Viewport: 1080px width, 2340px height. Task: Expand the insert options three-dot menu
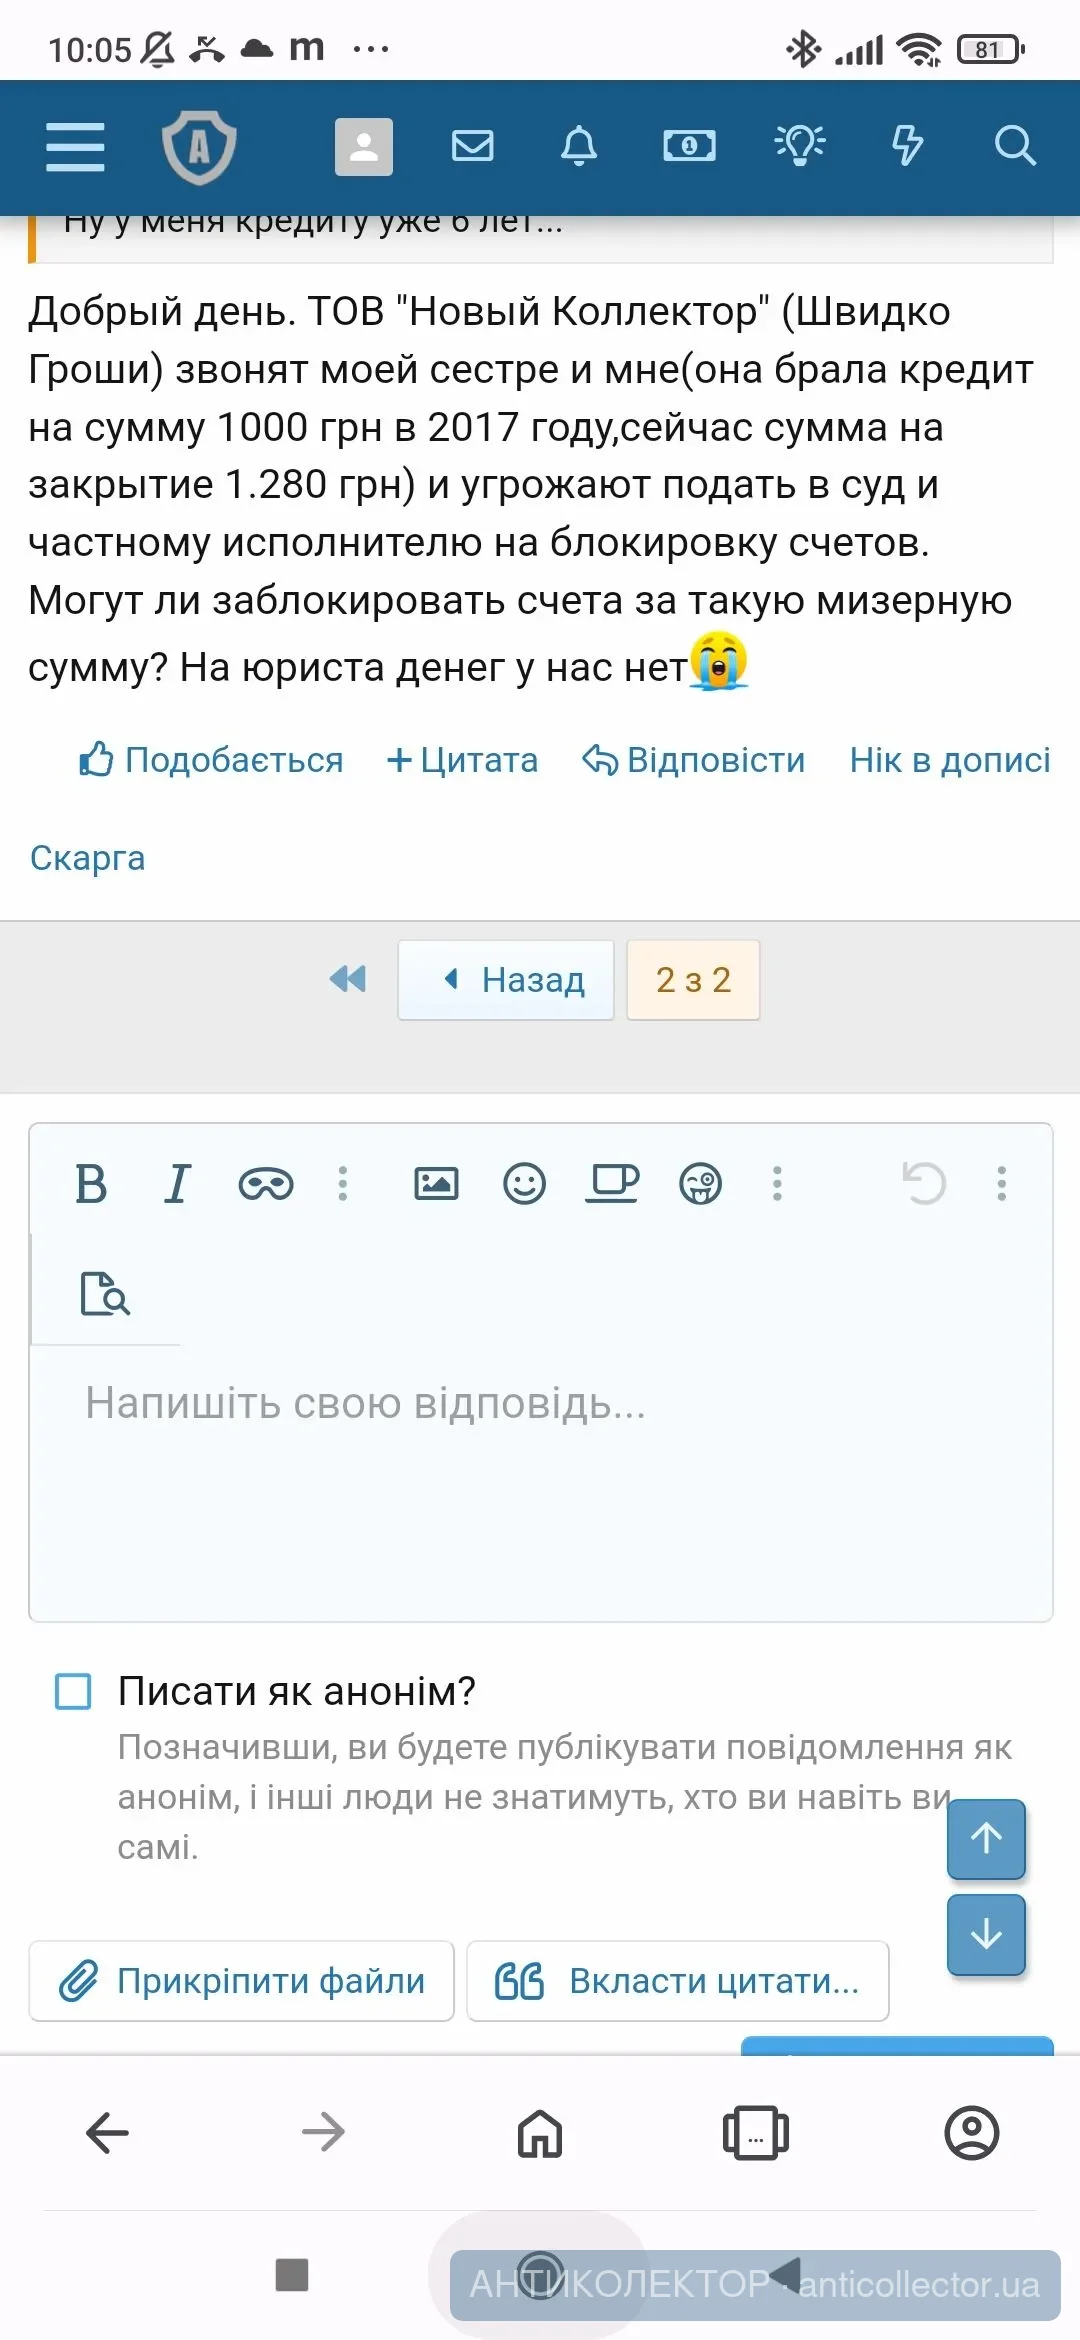point(777,1184)
